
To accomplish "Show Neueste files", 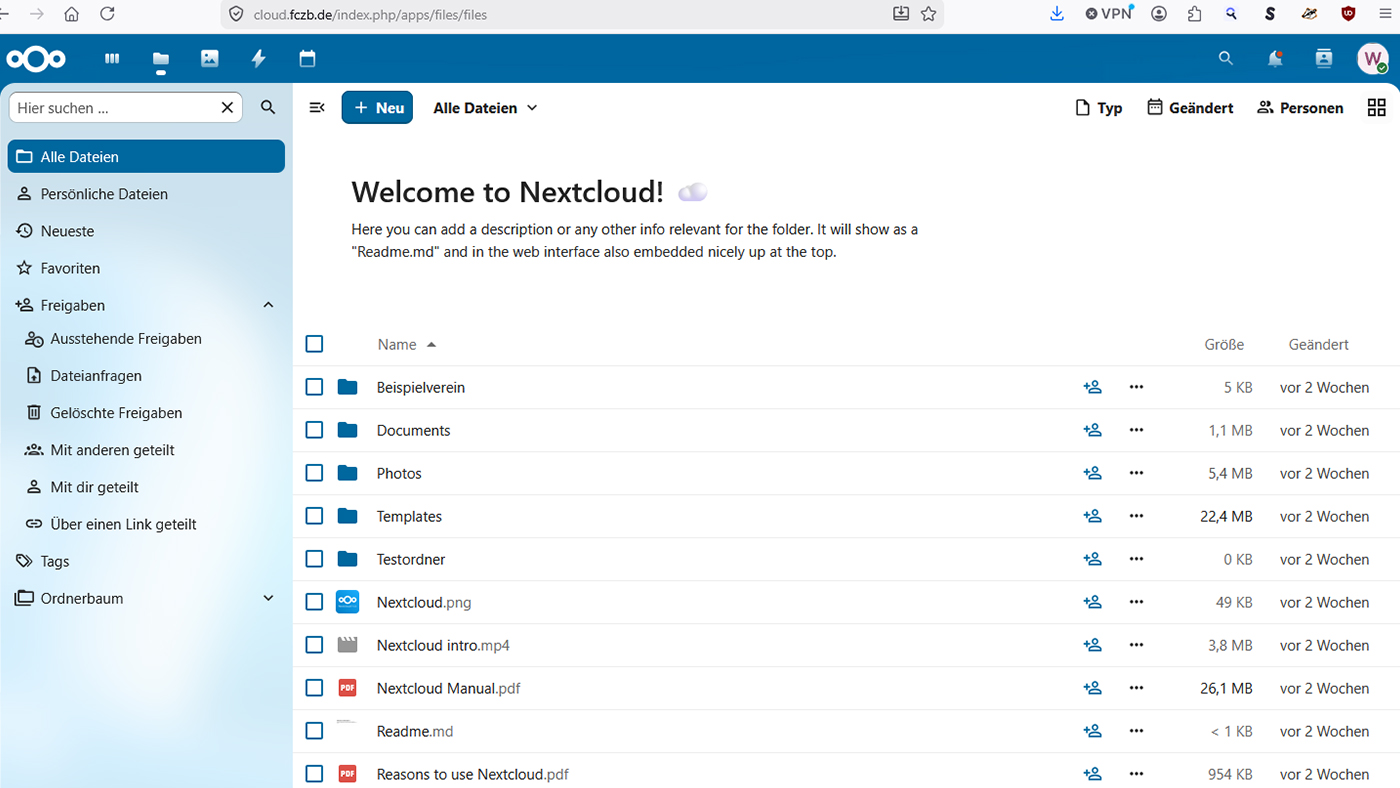I will [x=146, y=231].
